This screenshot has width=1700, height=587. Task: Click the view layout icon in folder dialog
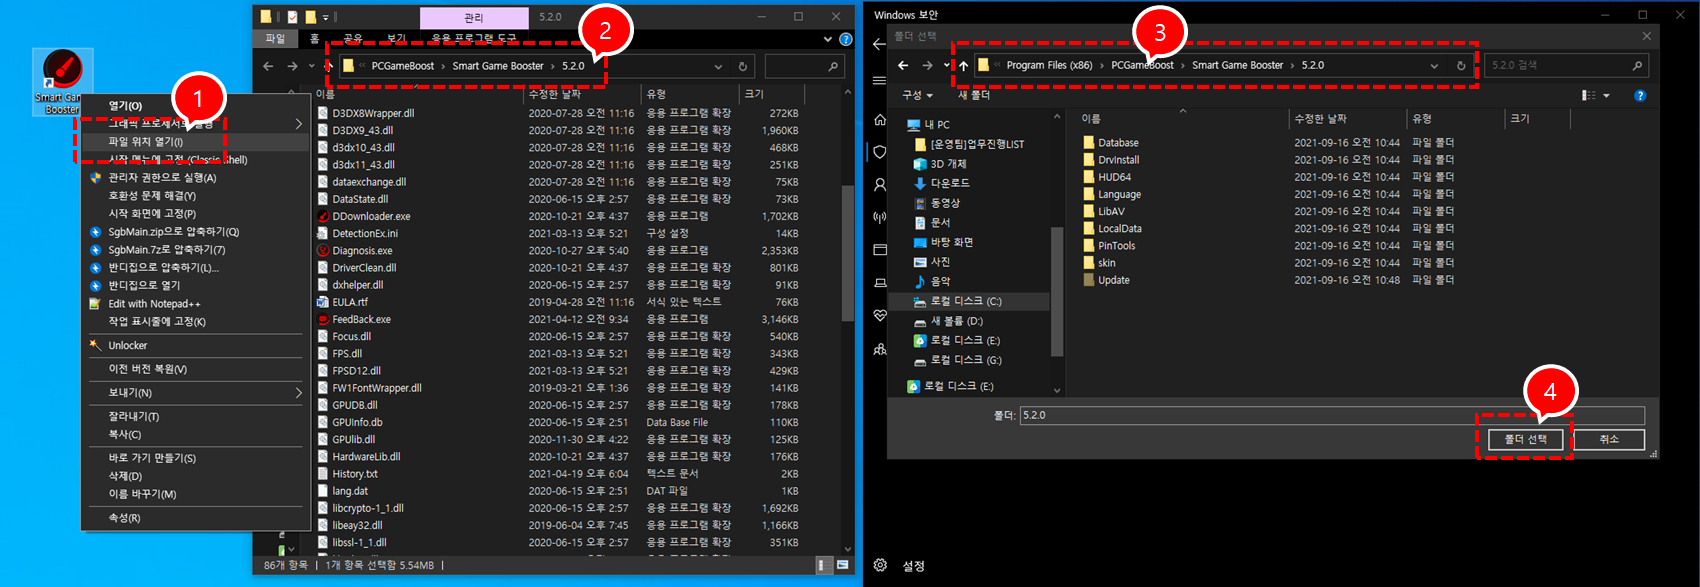(x=1589, y=95)
